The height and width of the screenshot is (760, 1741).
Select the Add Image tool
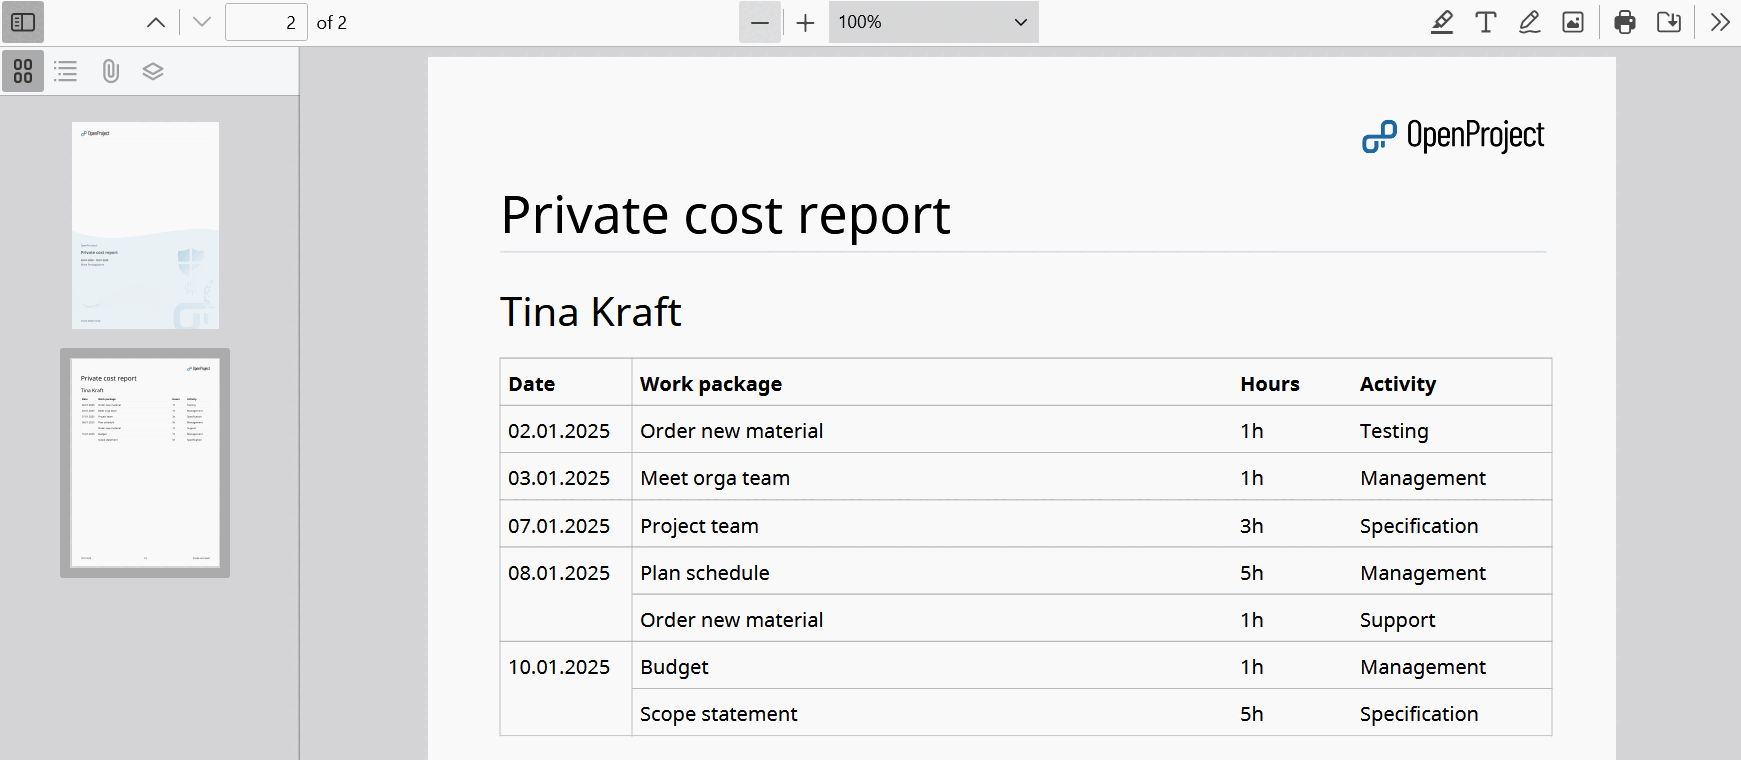[x=1573, y=22]
